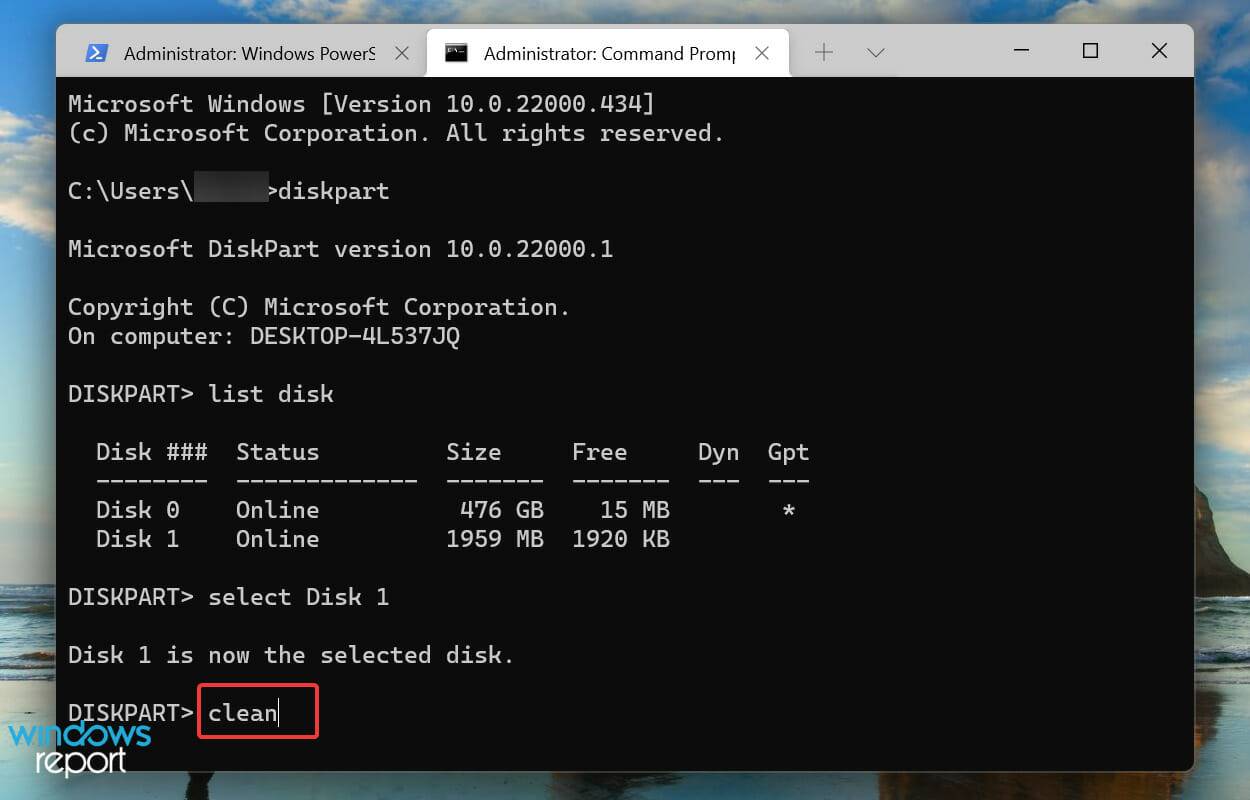Image resolution: width=1250 pixels, height=800 pixels.
Task: Open a new tab using the plus icon
Action: pyautogui.click(x=822, y=51)
